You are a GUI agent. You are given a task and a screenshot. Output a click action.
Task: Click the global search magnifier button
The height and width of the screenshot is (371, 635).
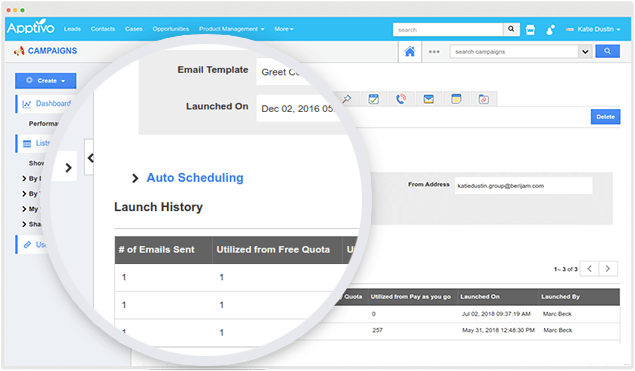coord(511,29)
